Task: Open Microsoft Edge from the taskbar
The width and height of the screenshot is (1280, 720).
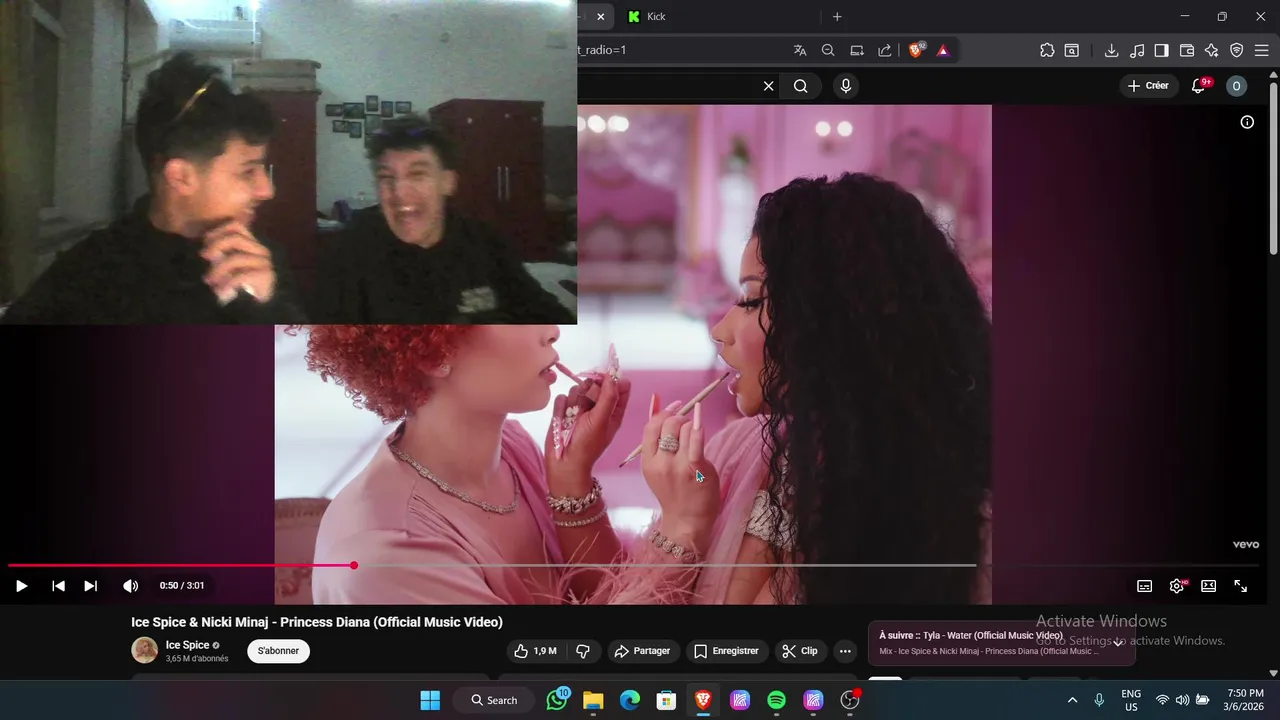Action: point(630,700)
